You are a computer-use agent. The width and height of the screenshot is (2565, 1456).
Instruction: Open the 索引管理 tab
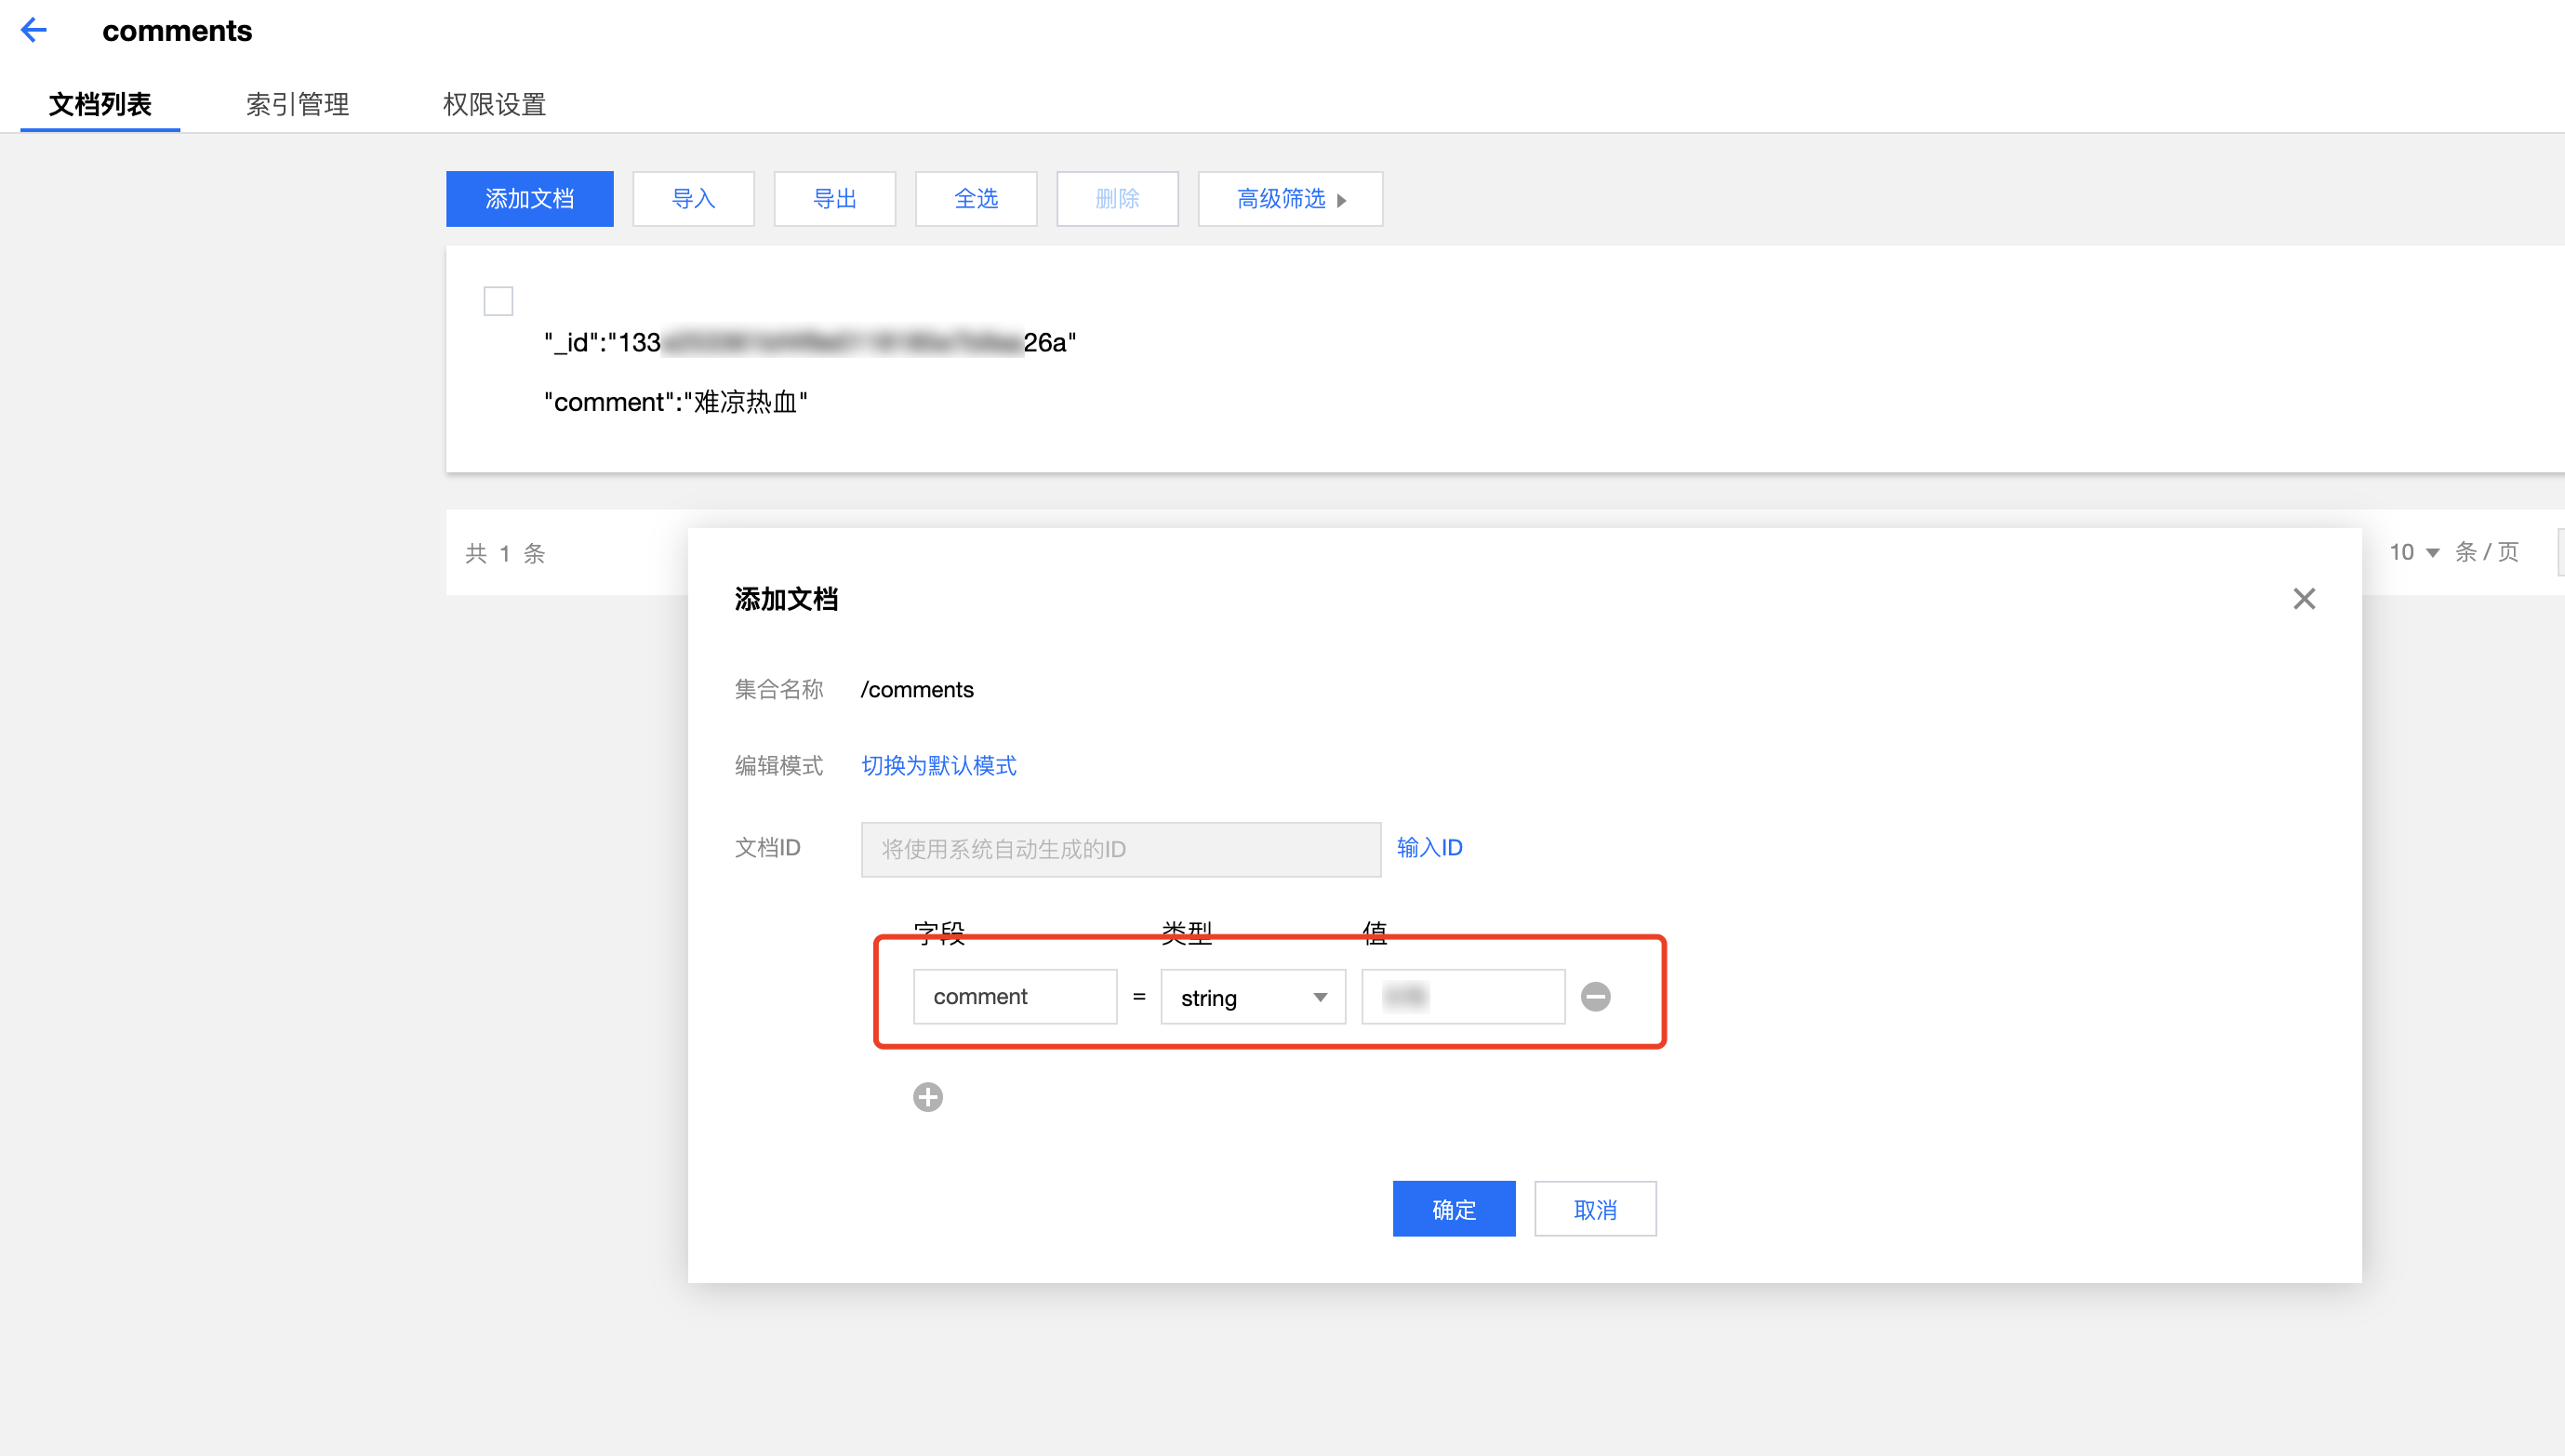click(297, 104)
